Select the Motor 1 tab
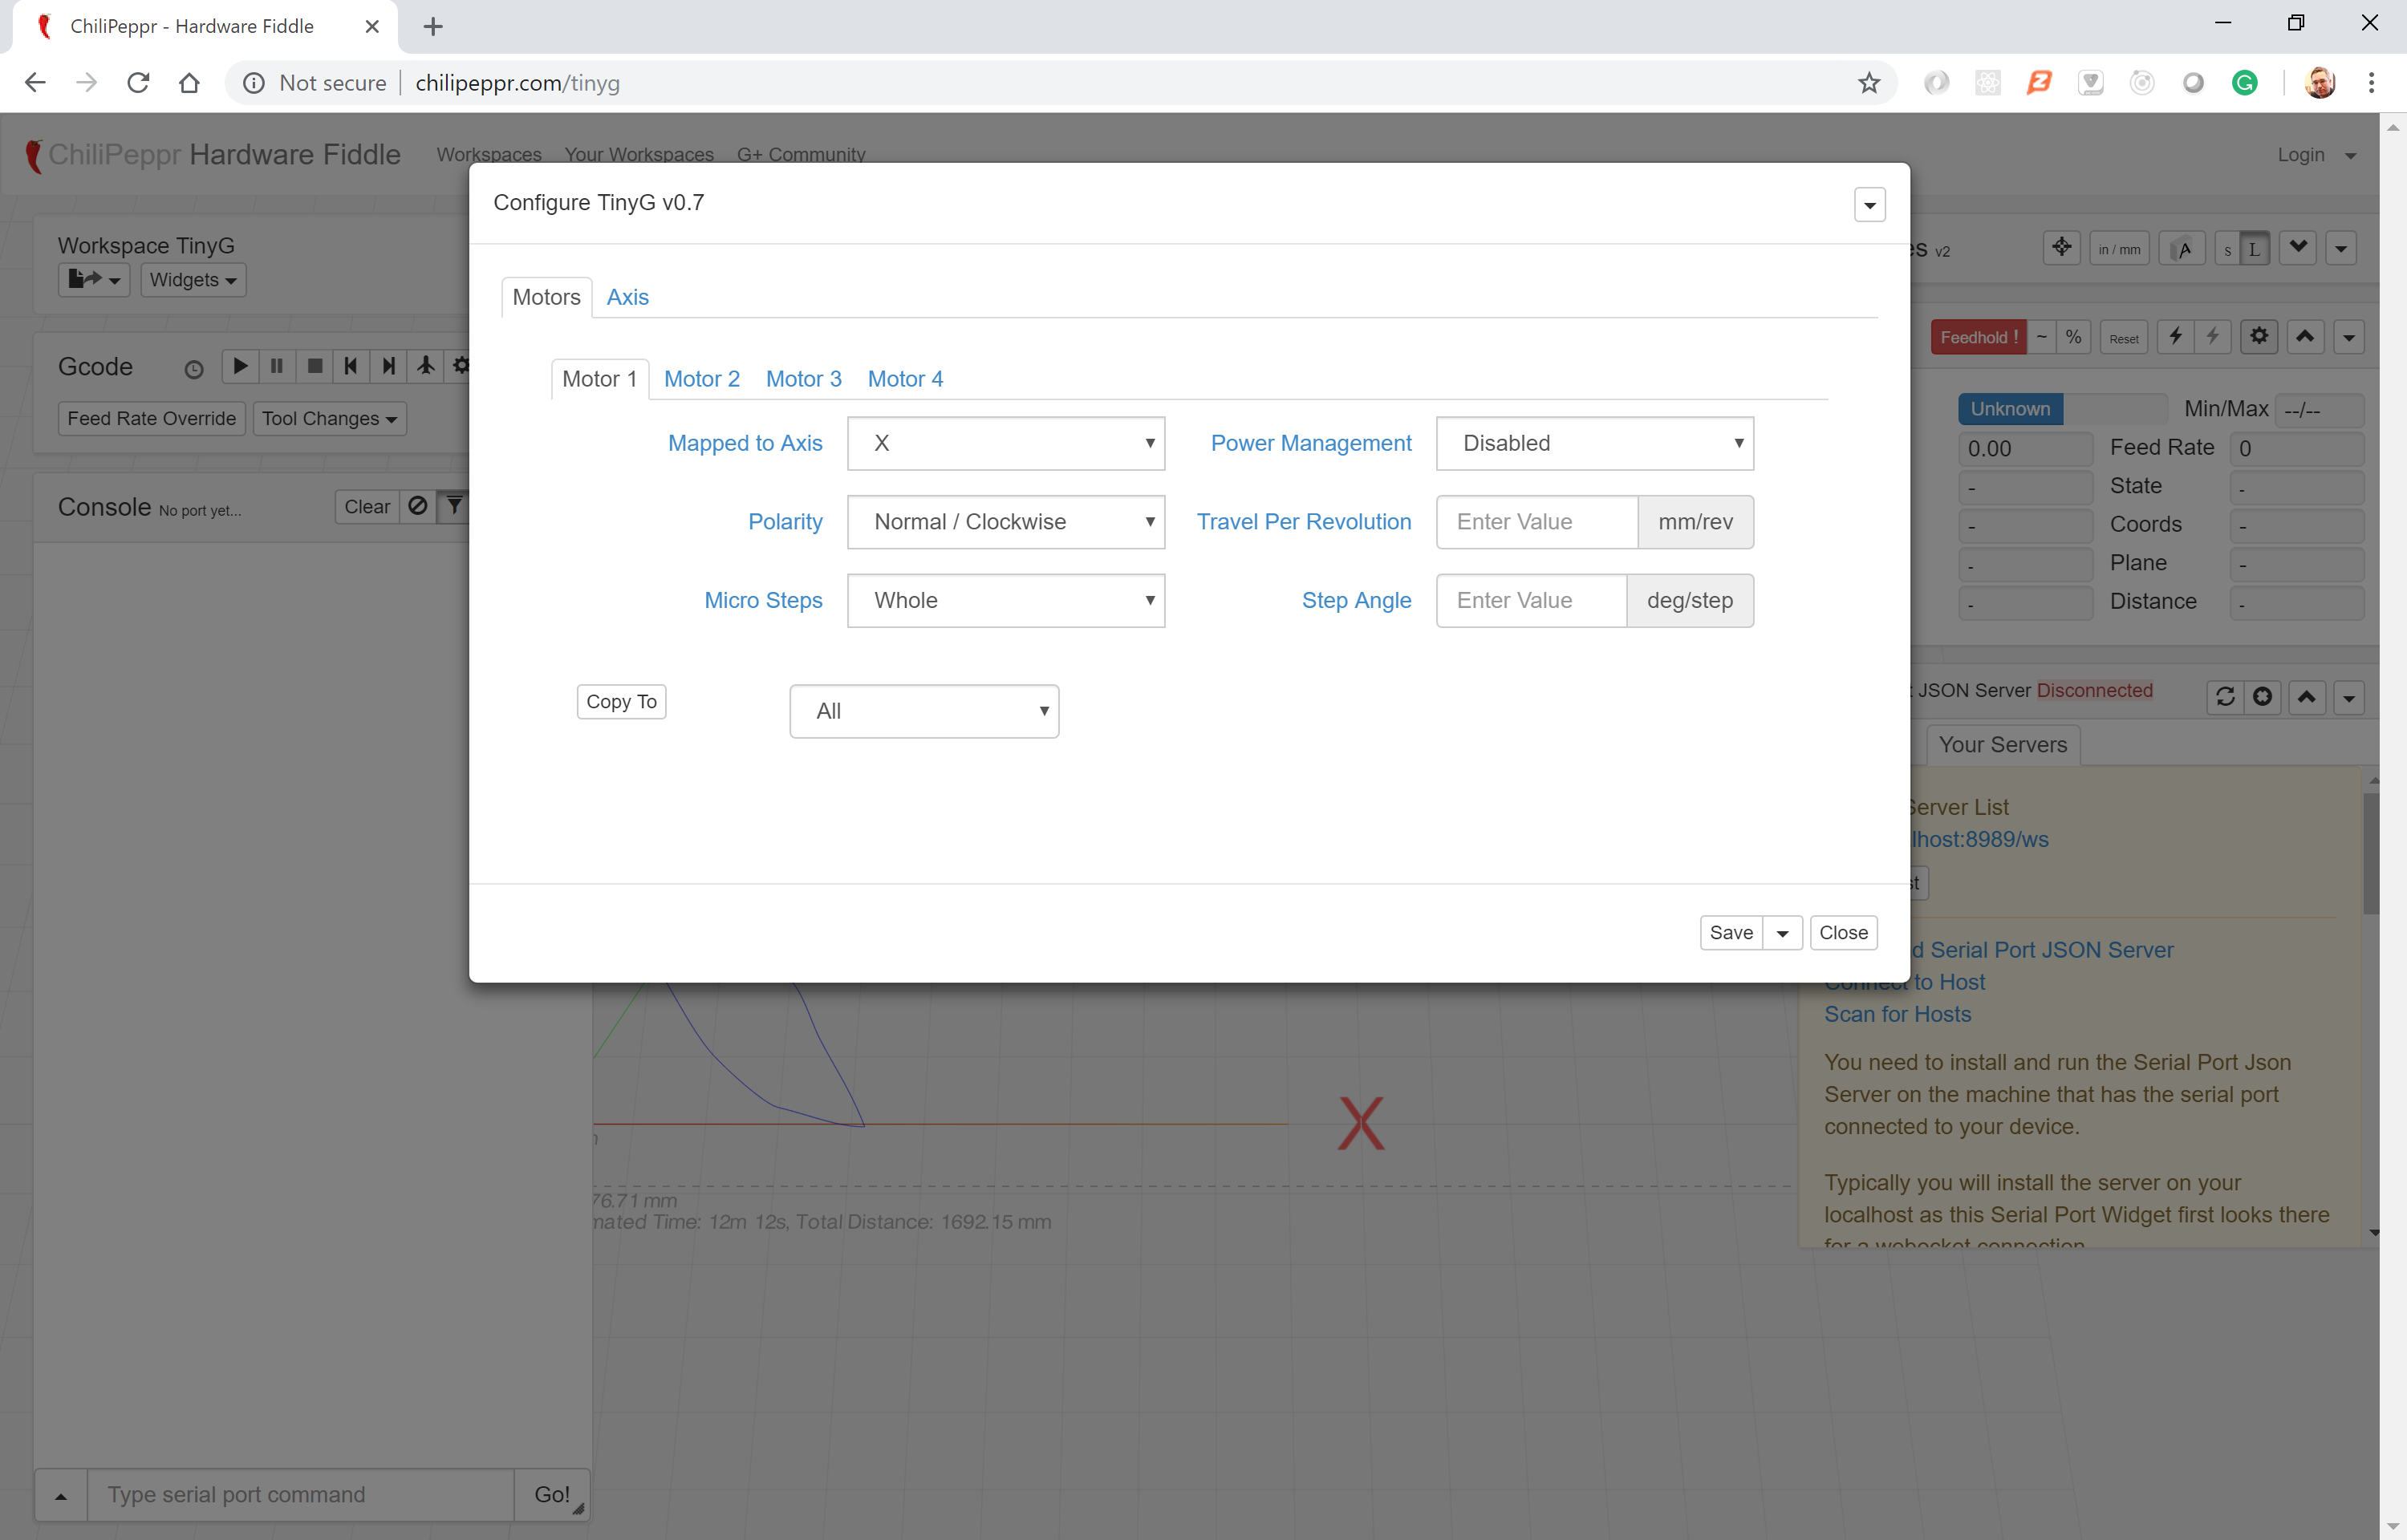 pos(600,379)
